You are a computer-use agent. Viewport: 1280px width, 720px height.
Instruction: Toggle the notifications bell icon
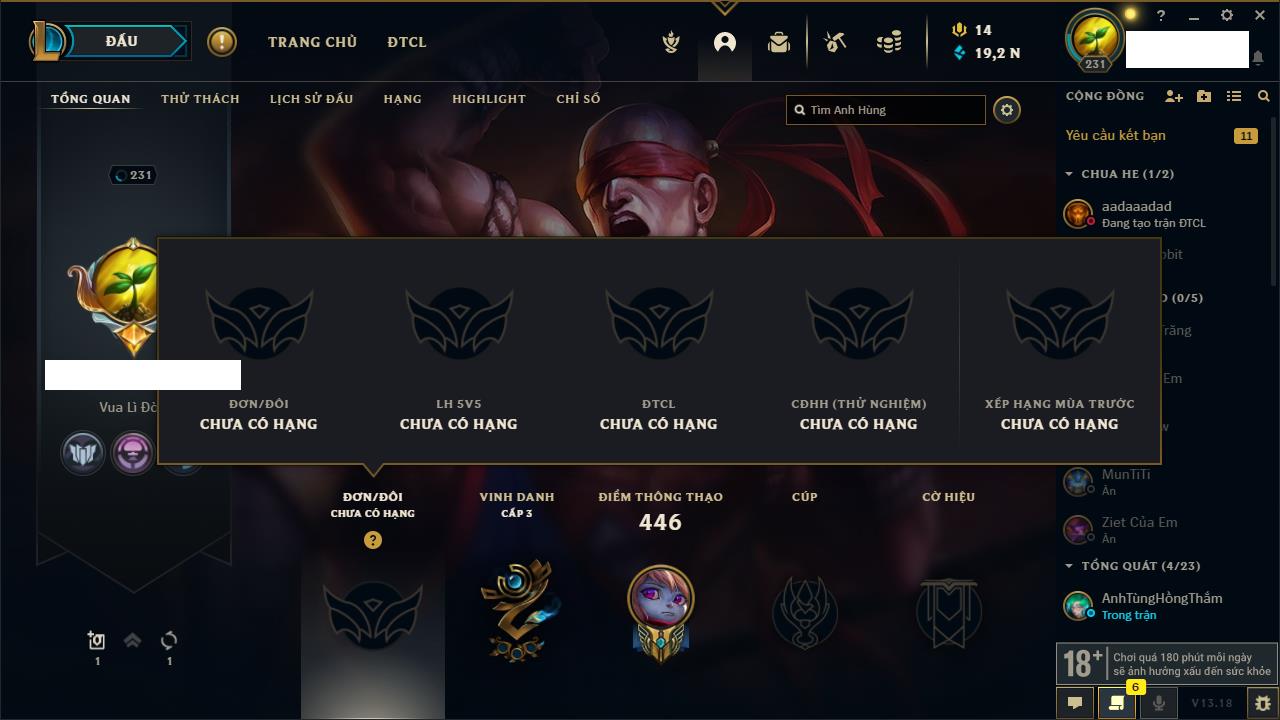click(1257, 58)
